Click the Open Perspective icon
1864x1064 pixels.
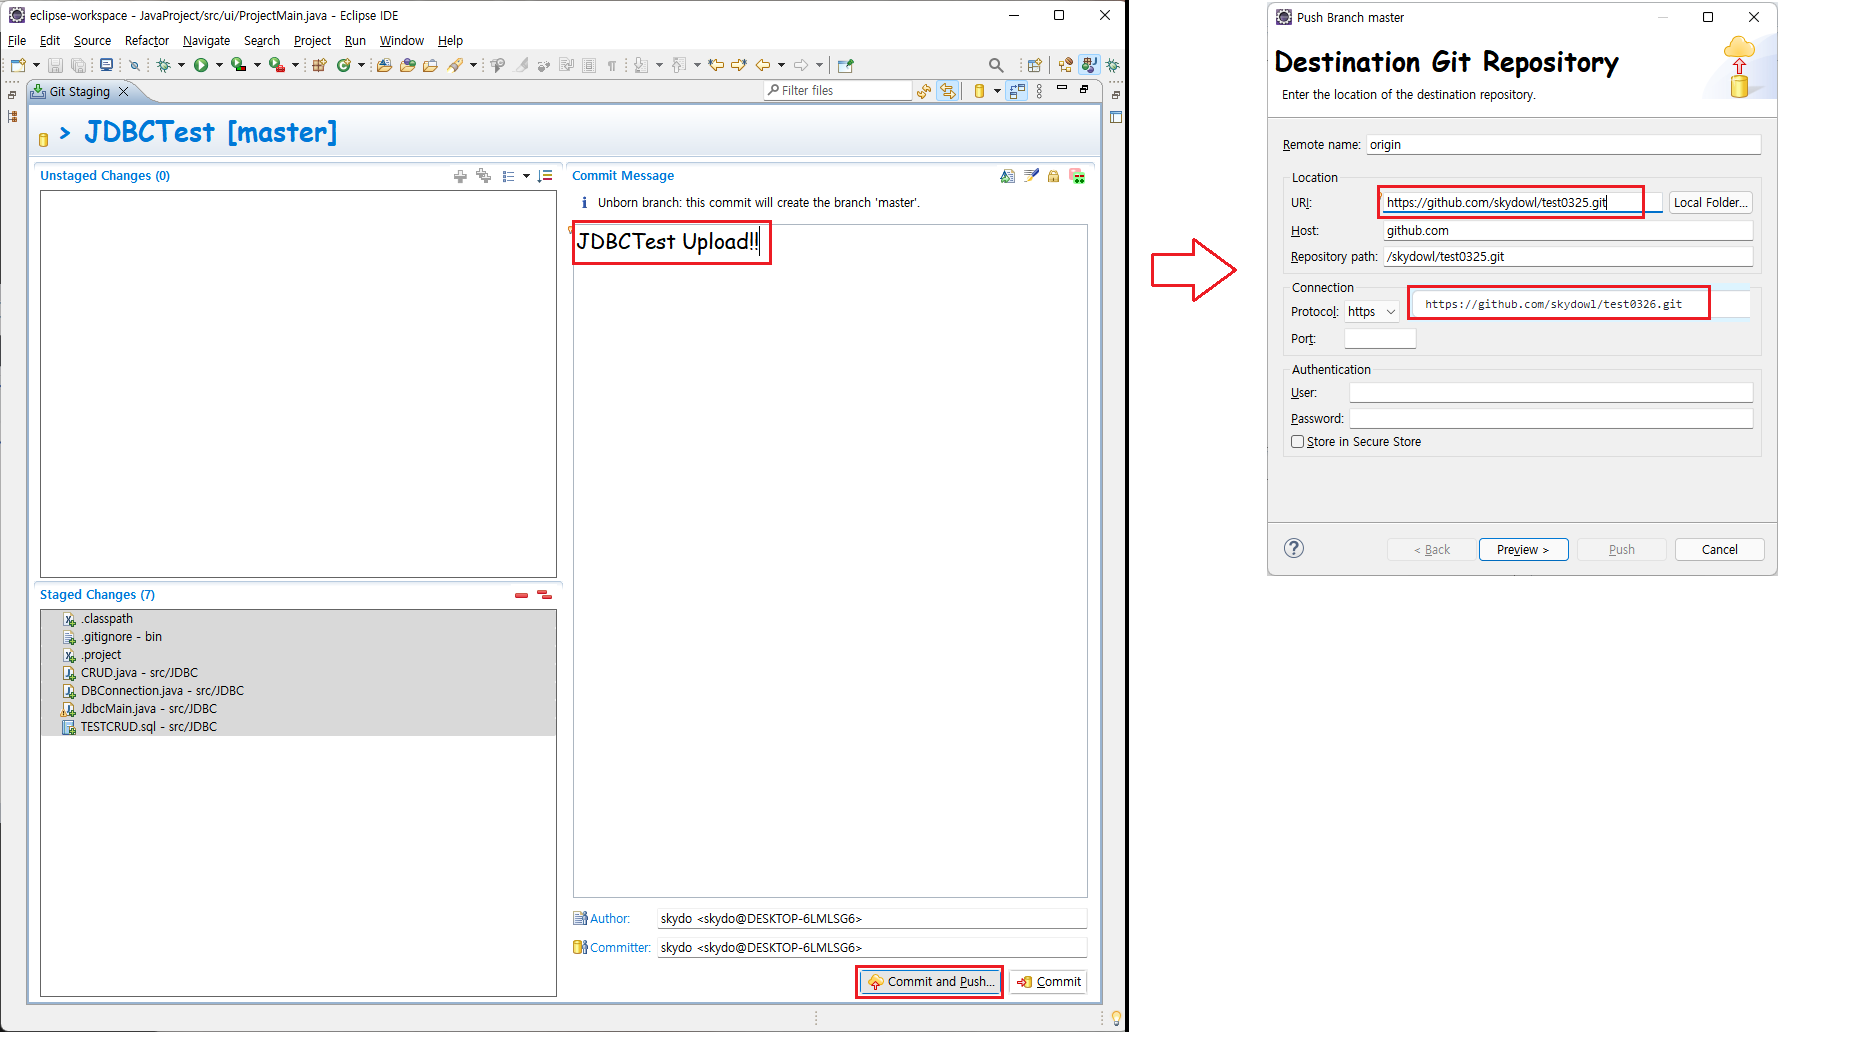click(x=1035, y=65)
